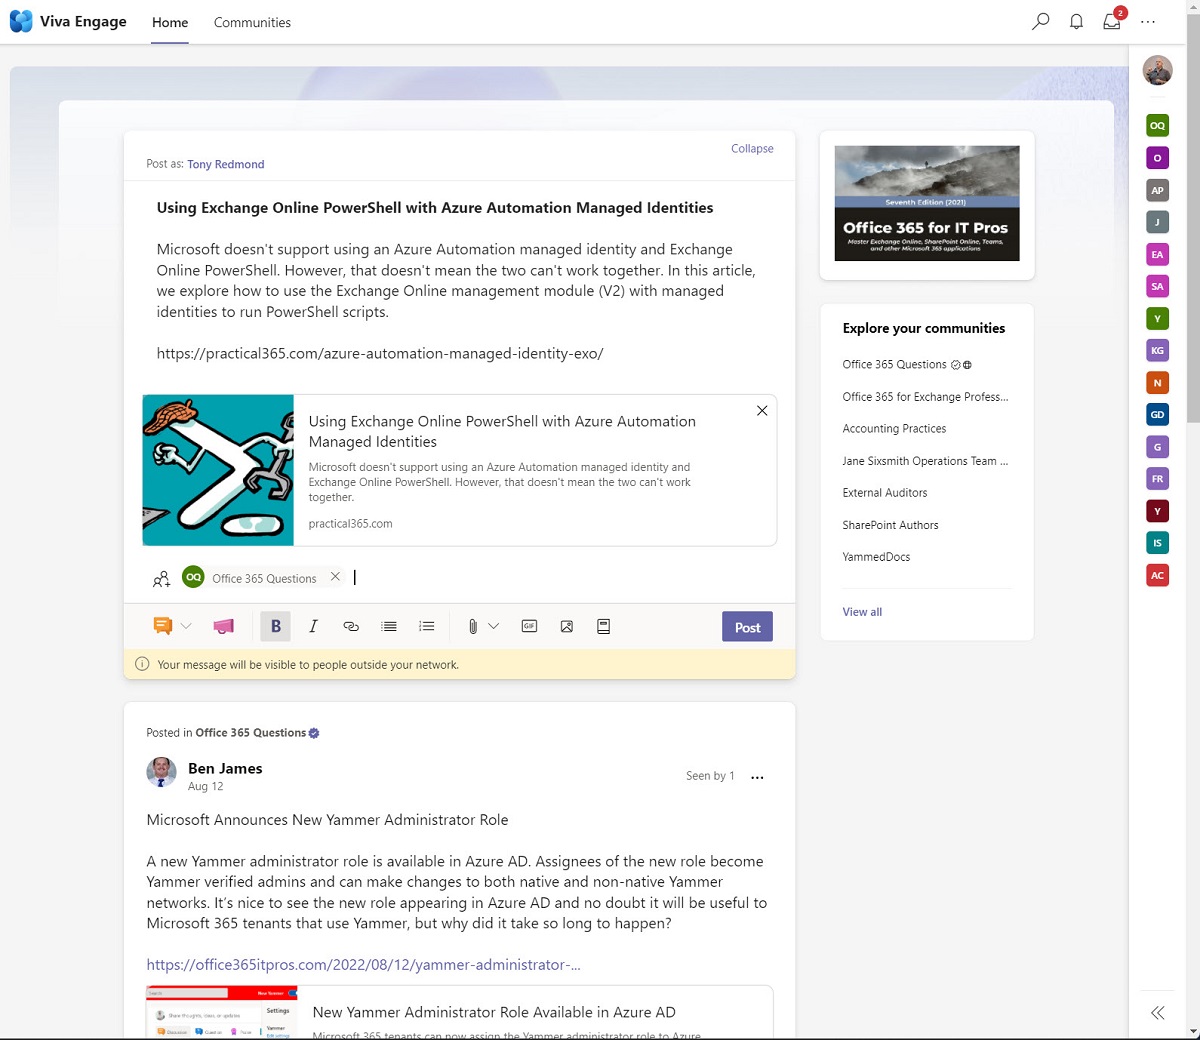The height and width of the screenshot is (1040, 1200).
Task: Open the office365itpros.com yammer-administrator link
Action: (x=363, y=965)
